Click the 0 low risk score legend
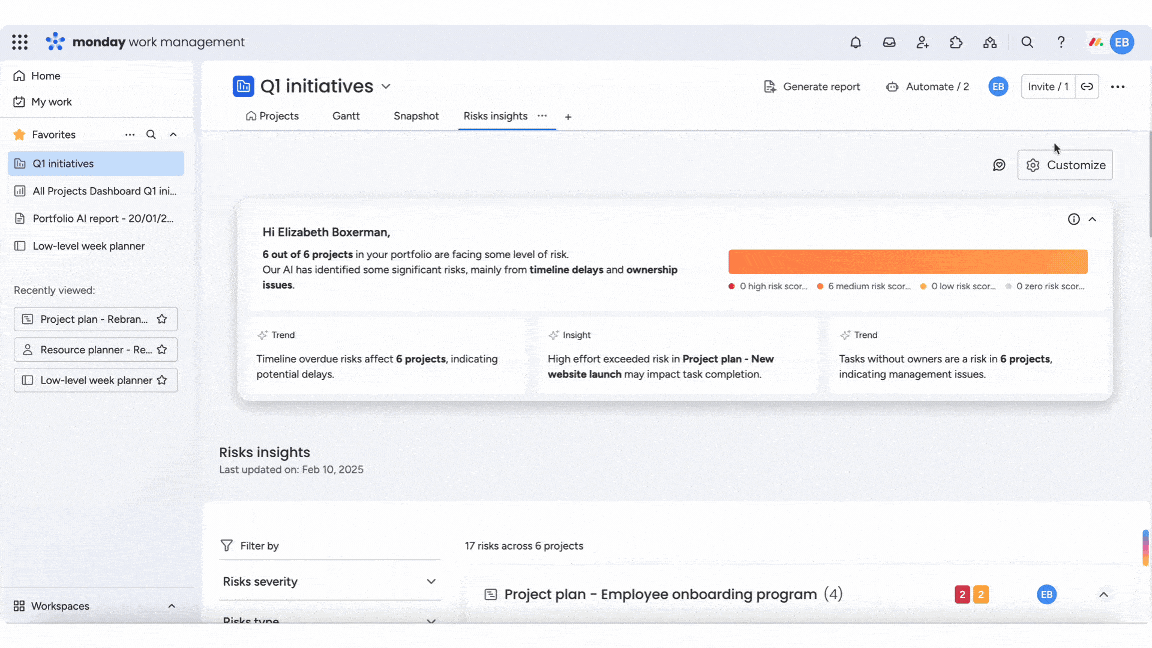 pos(958,287)
